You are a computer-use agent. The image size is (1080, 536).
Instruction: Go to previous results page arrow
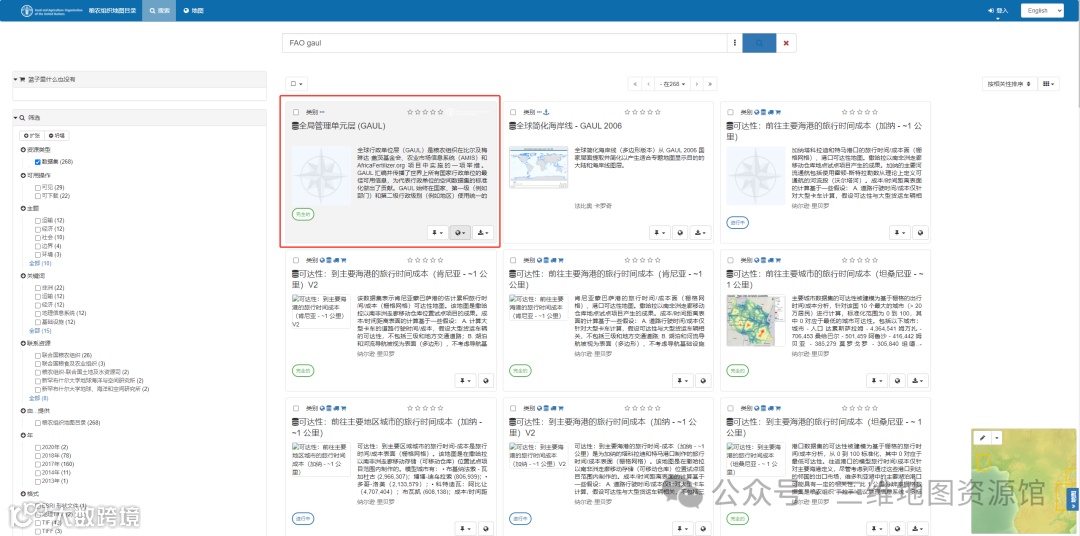[647, 83]
